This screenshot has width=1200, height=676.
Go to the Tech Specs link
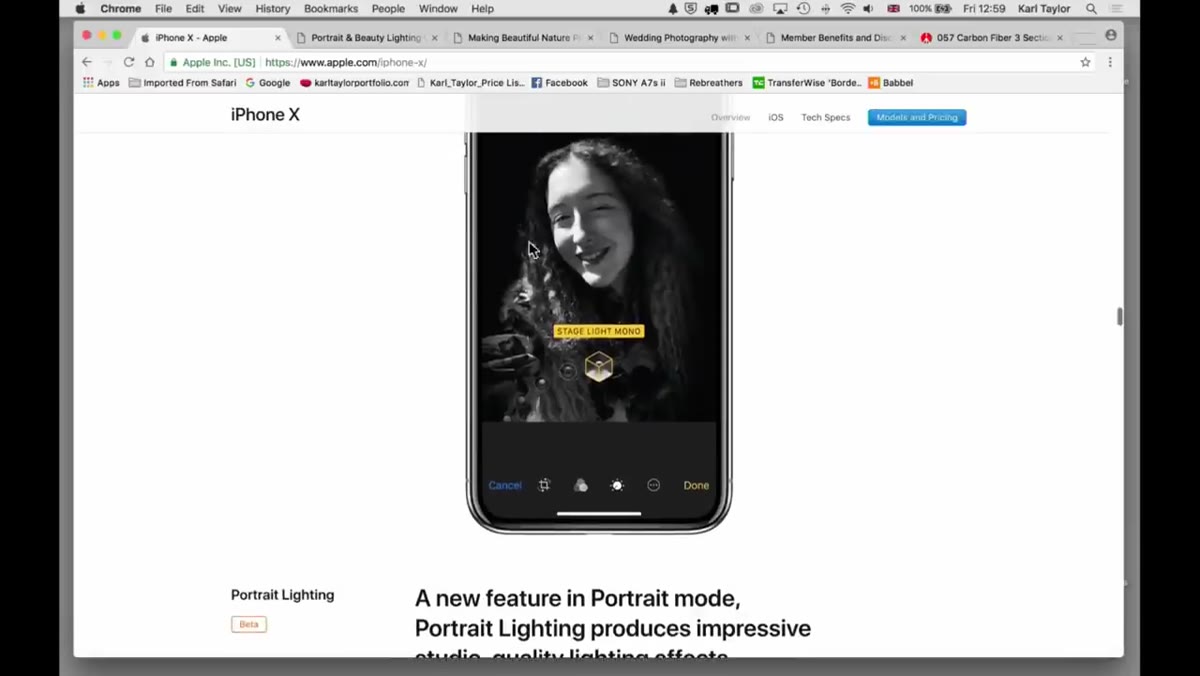click(x=825, y=117)
